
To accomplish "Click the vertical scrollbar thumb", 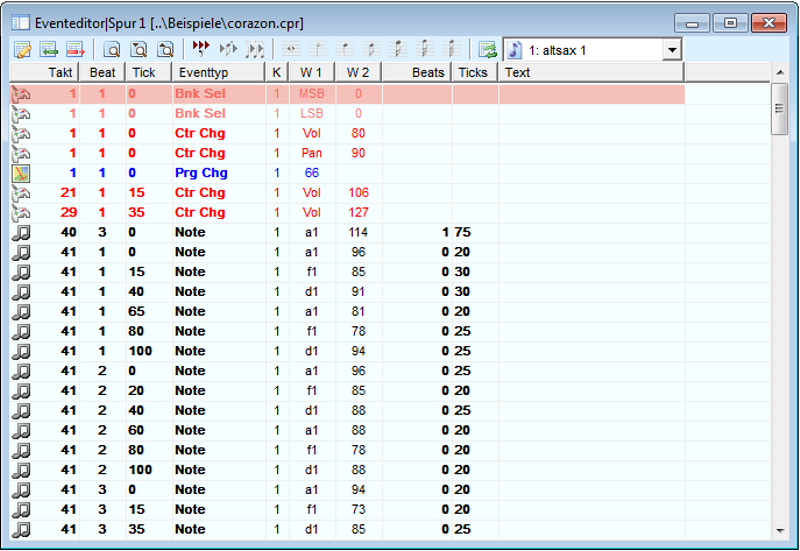I will [780, 109].
